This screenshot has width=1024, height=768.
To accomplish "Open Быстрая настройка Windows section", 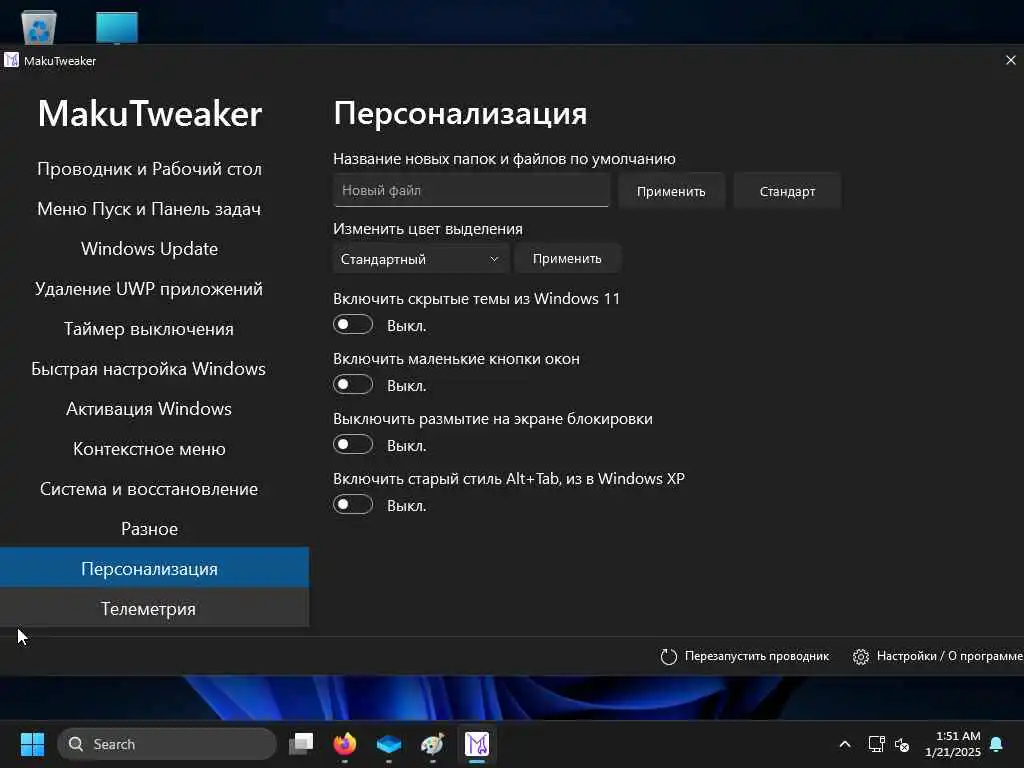I will (x=150, y=369).
